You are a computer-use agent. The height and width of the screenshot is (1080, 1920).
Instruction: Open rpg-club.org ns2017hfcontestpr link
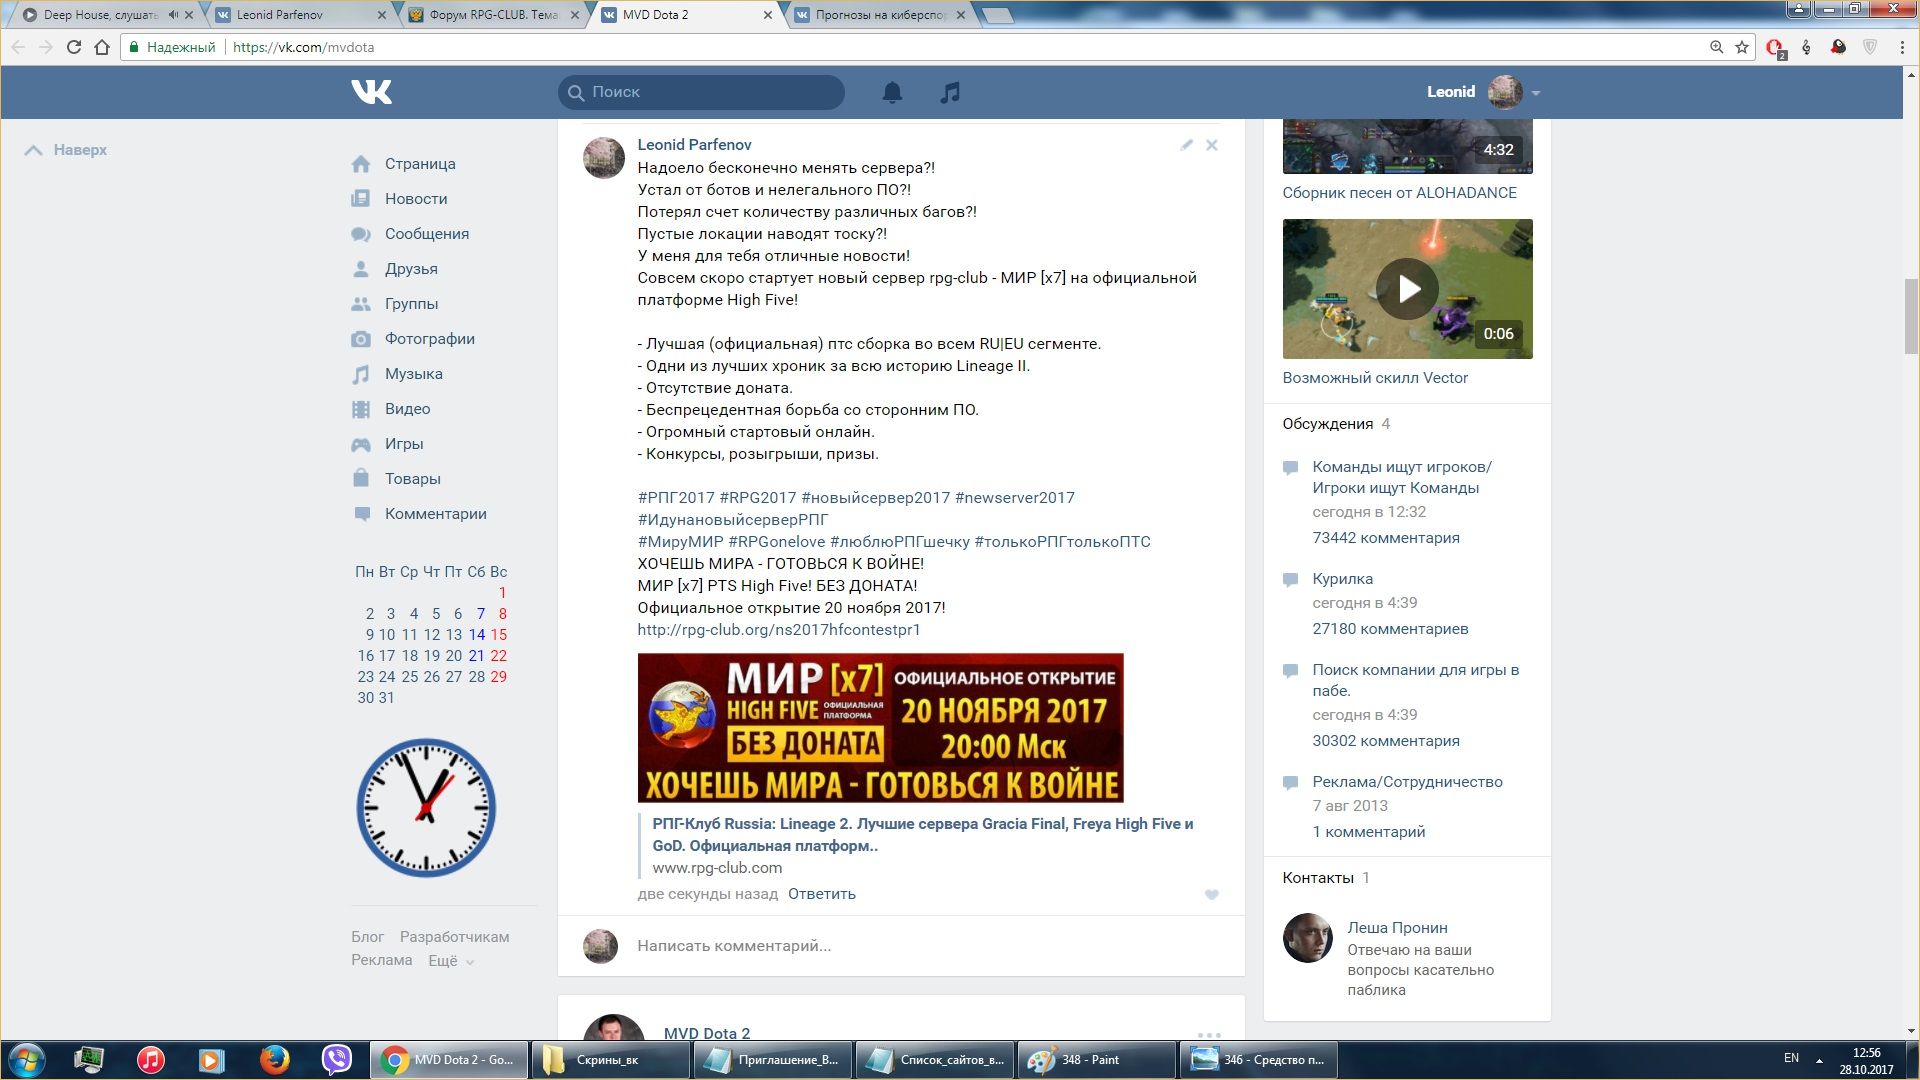(x=778, y=630)
